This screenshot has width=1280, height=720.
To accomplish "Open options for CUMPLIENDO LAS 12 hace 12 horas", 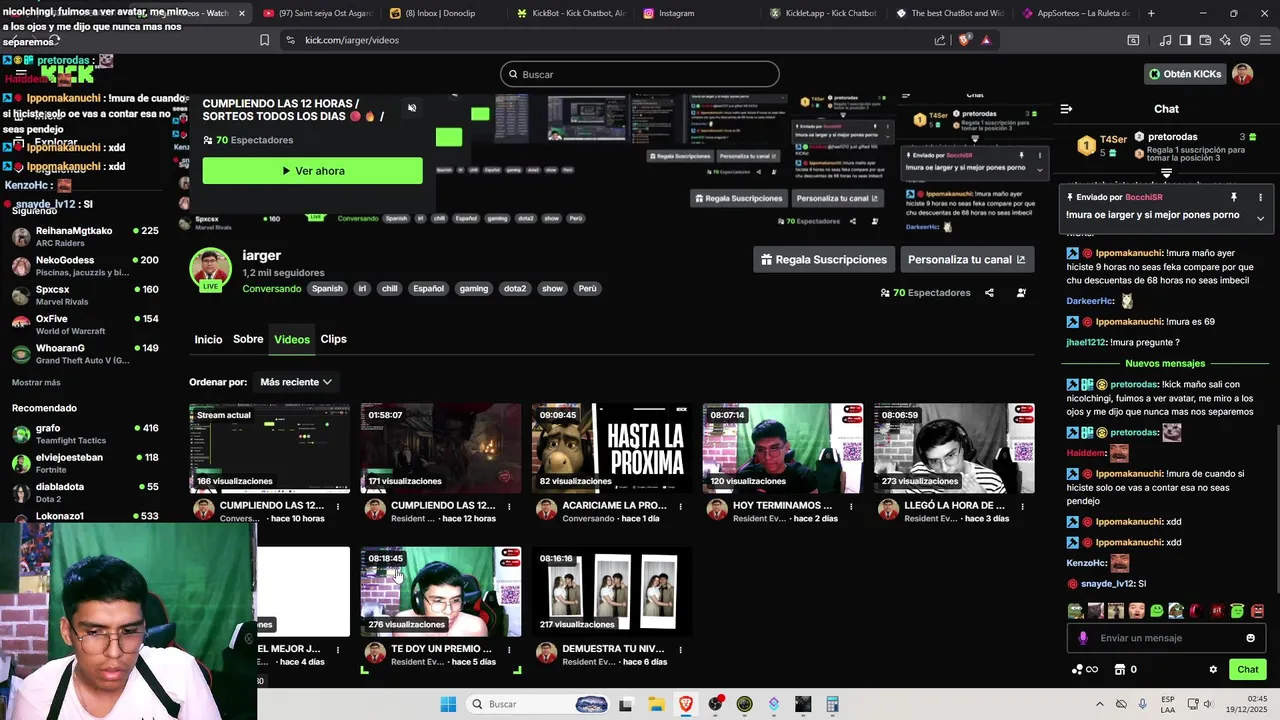I will 509,506.
